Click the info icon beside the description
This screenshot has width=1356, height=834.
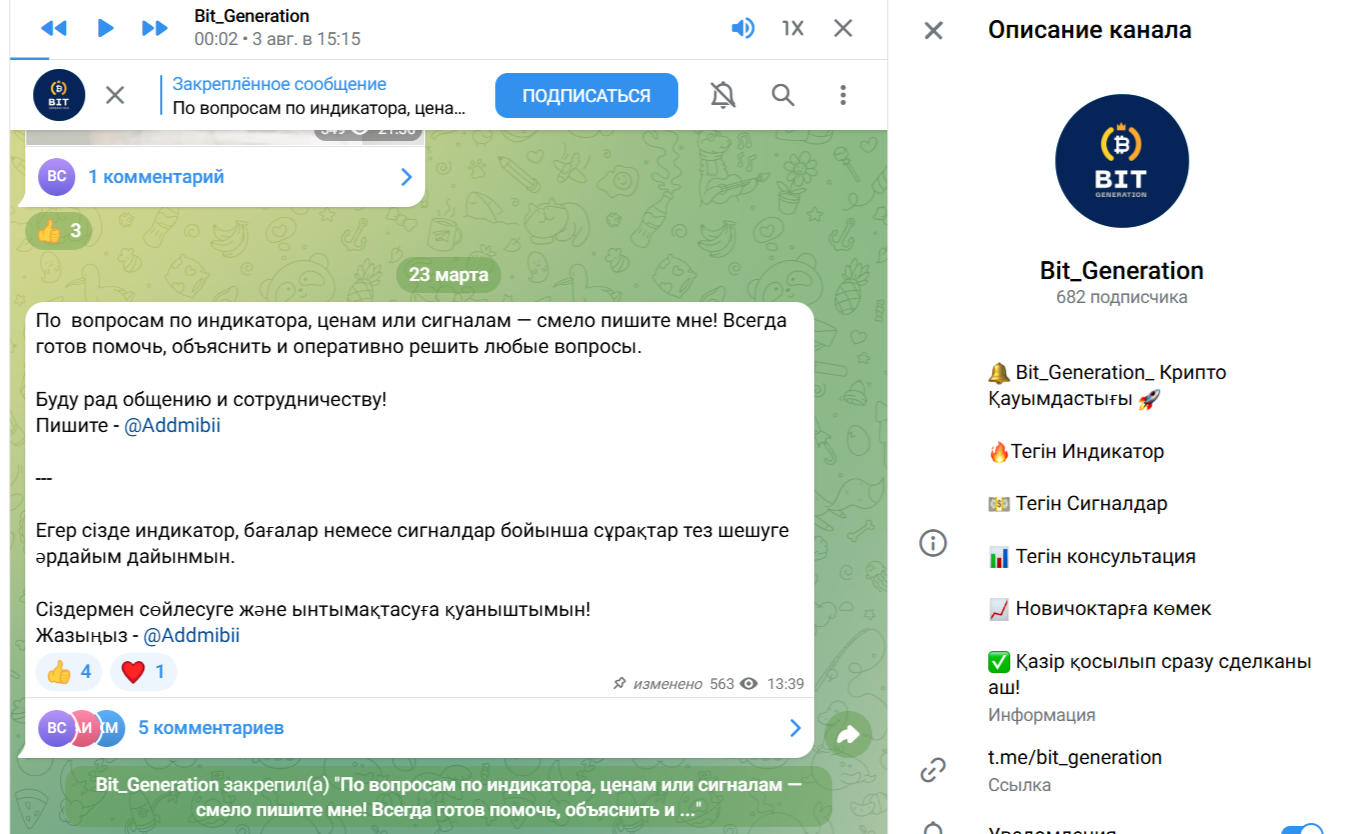tap(933, 543)
